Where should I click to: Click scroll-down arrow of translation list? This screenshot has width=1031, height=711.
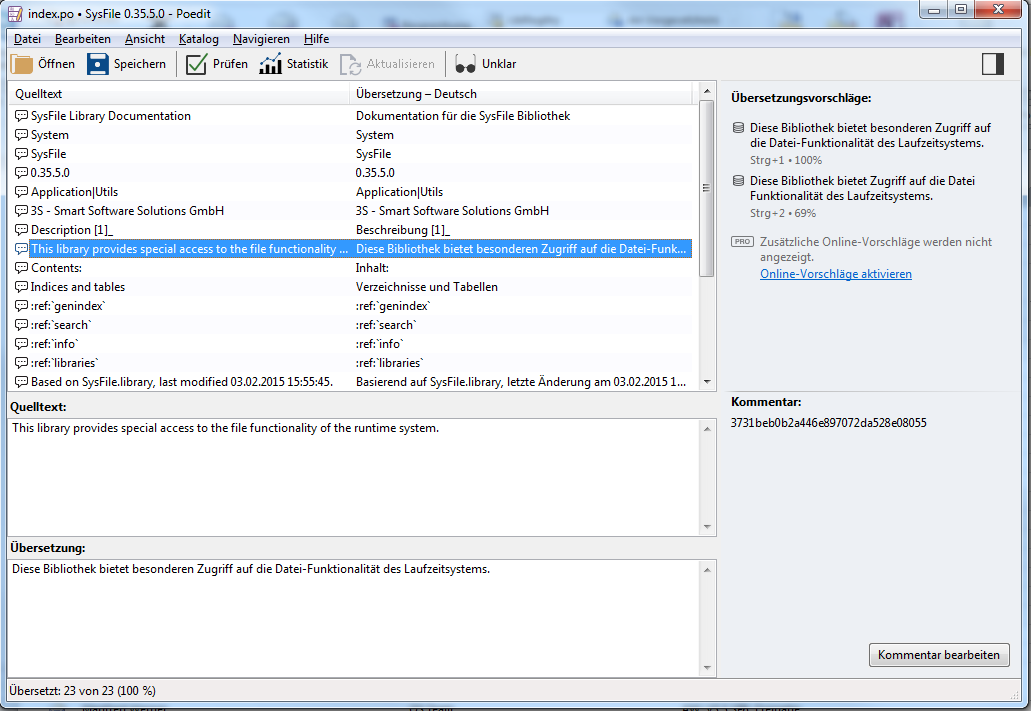click(707, 381)
